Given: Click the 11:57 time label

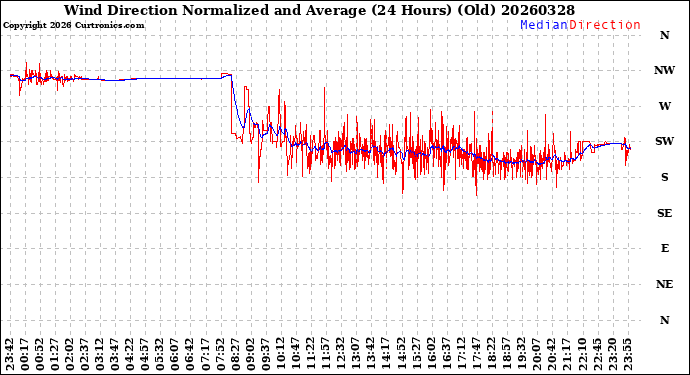Looking at the screenshot, I should click(326, 355).
